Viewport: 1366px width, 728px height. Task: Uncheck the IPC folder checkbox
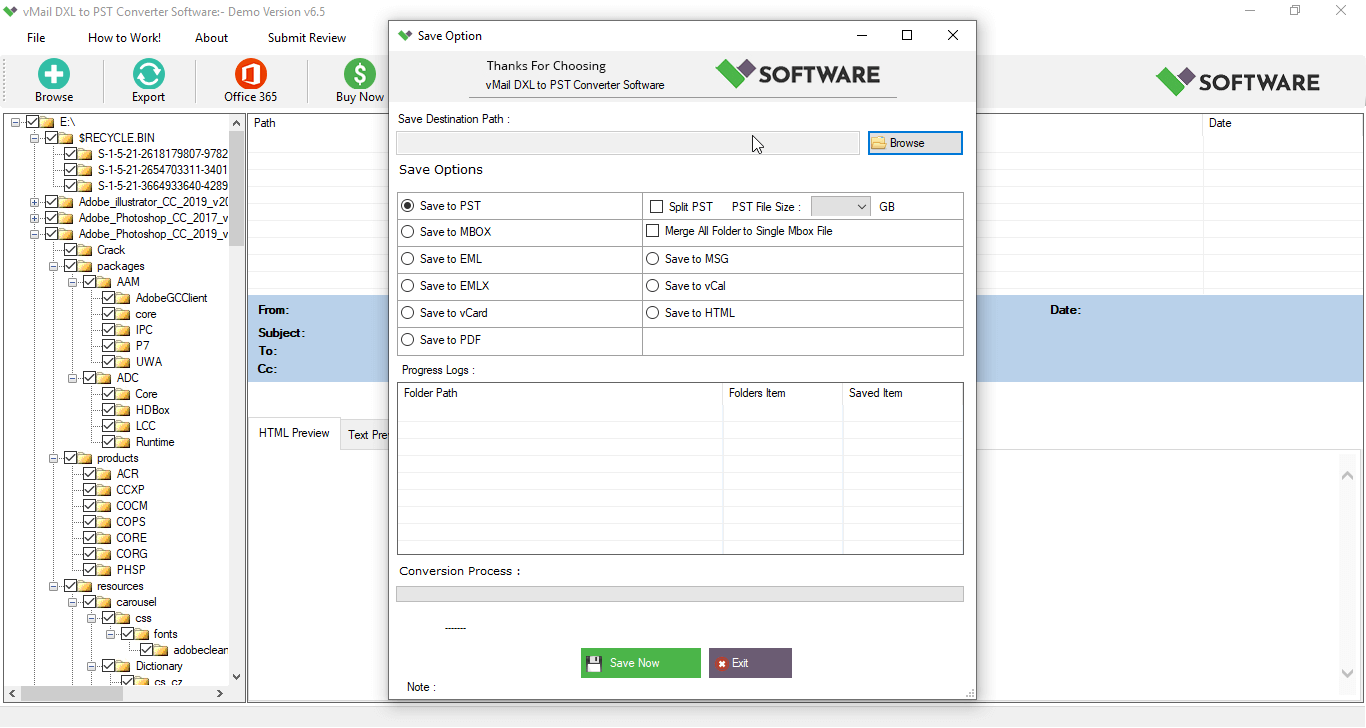pyautogui.click(x=109, y=330)
